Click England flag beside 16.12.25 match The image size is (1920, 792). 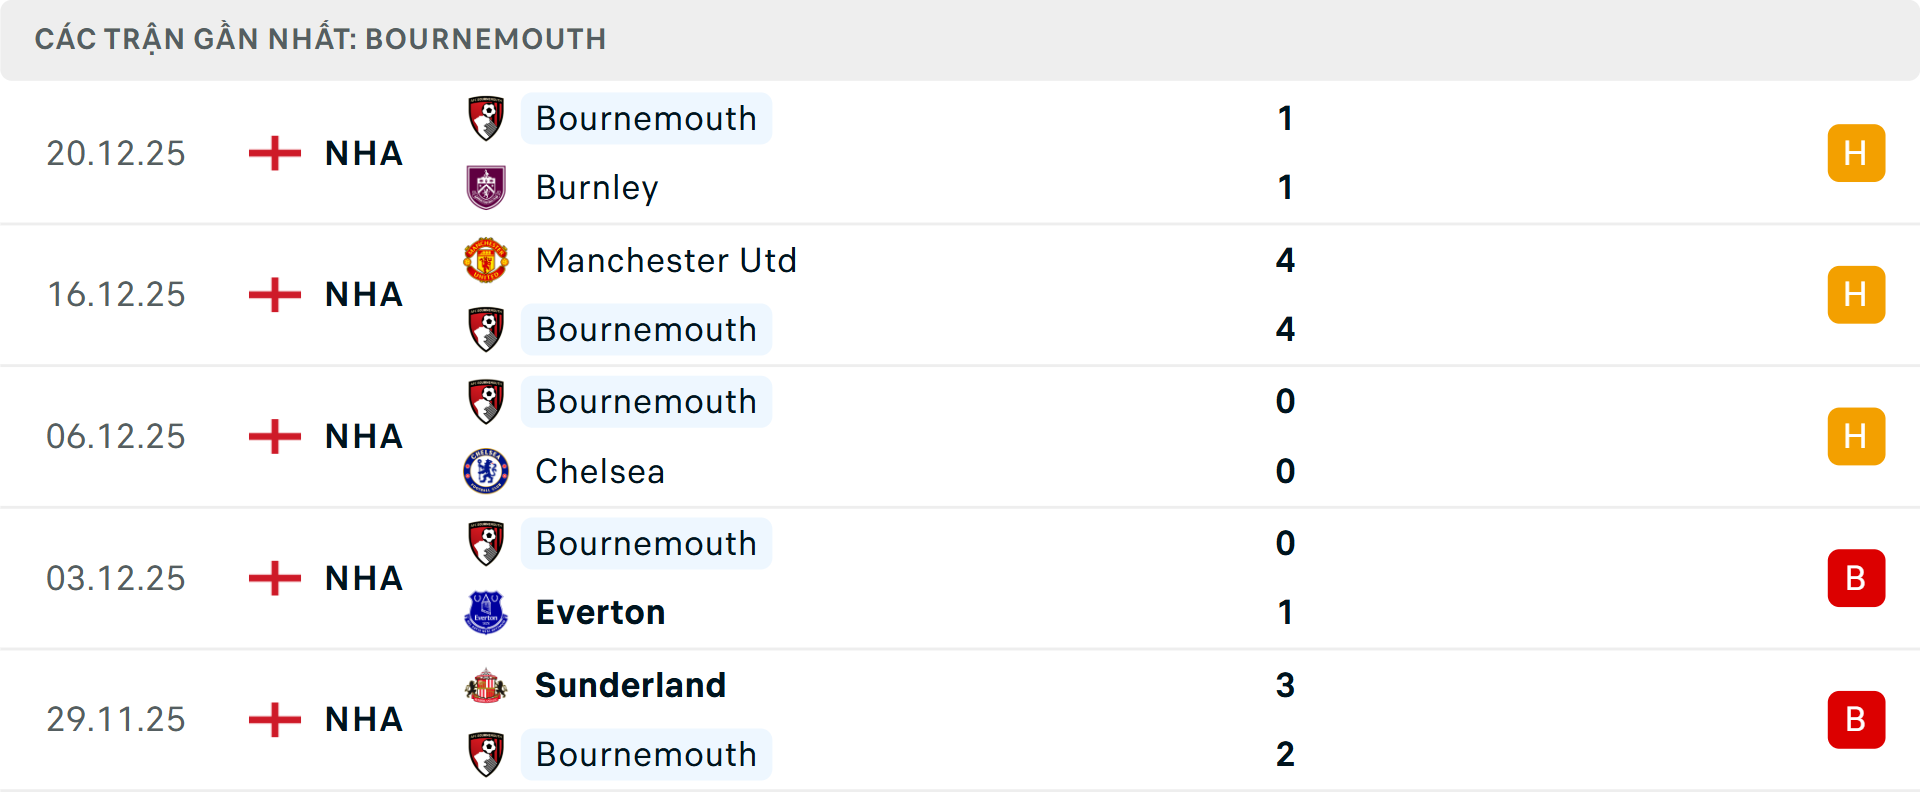pyautogui.click(x=275, y=295)
